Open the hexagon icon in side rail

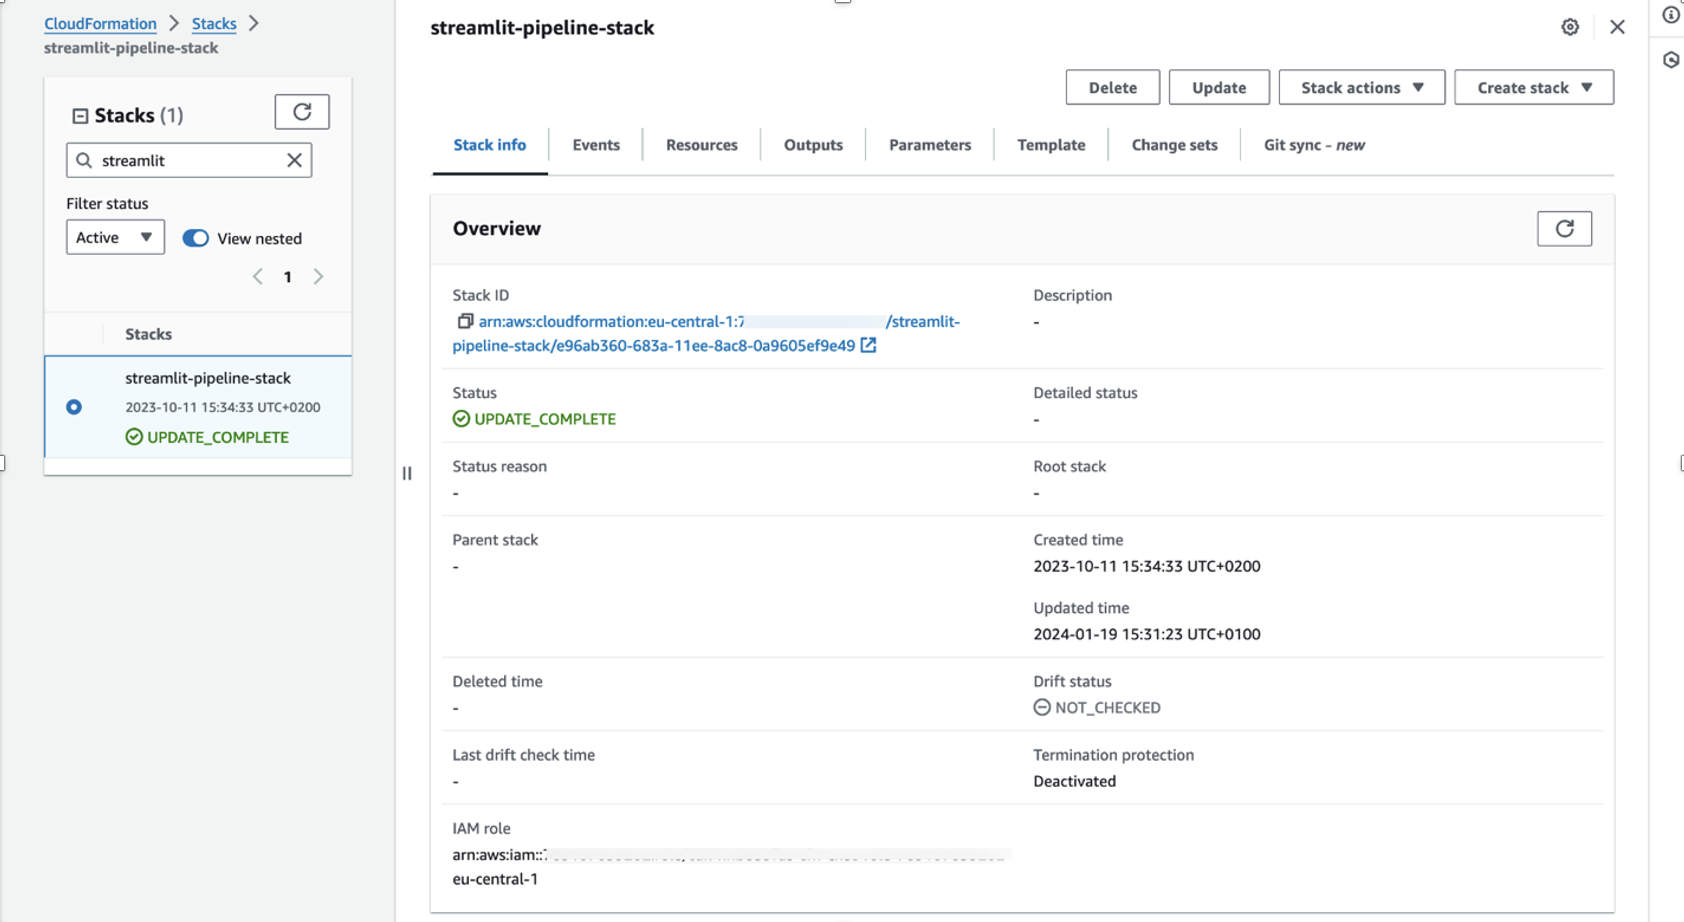[1671, 60]
